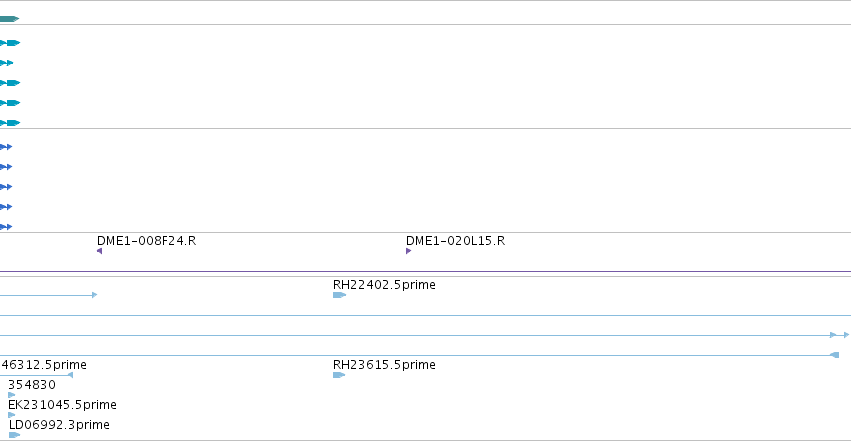851x441 pixels.
Task: Click the purple arrow under DME1-020L15.R
Action: pos(409,251)
